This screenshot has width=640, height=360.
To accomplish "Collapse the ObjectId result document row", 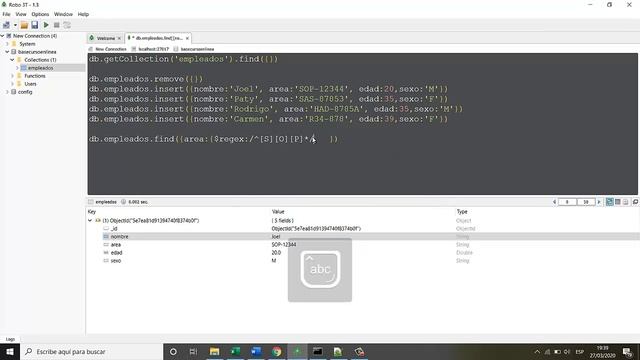I will coord(90,220).
